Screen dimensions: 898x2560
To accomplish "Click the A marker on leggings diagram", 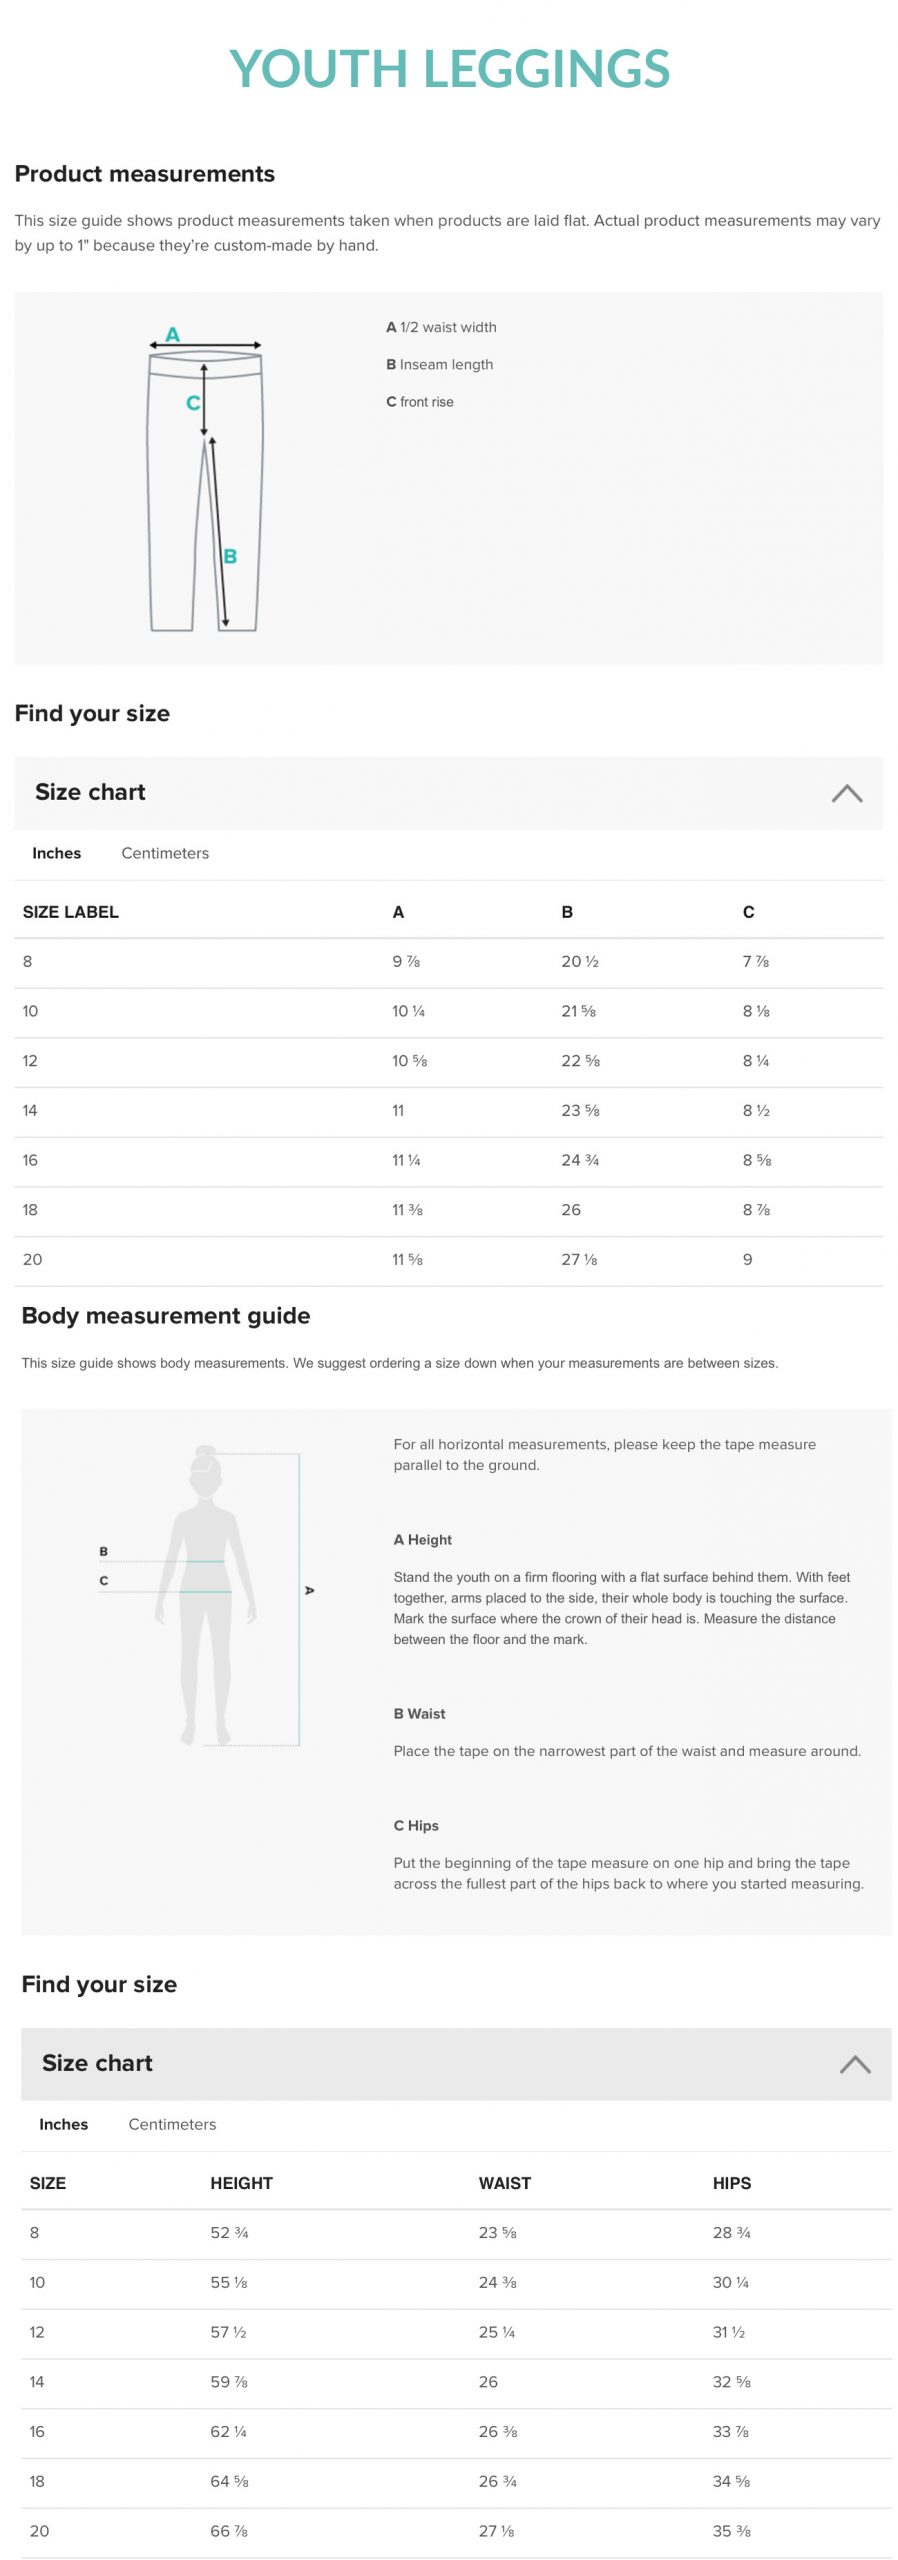I will click(x=173, y=334).
